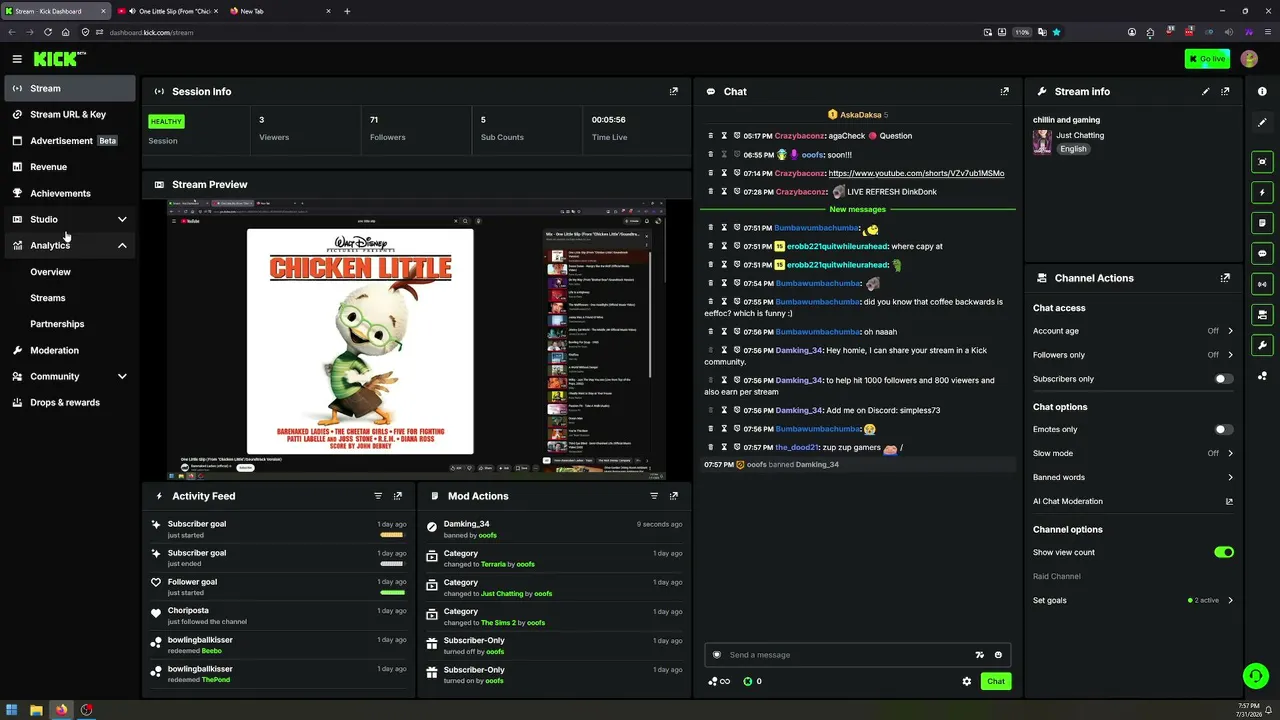Open chat settings gear

(967, 681)
